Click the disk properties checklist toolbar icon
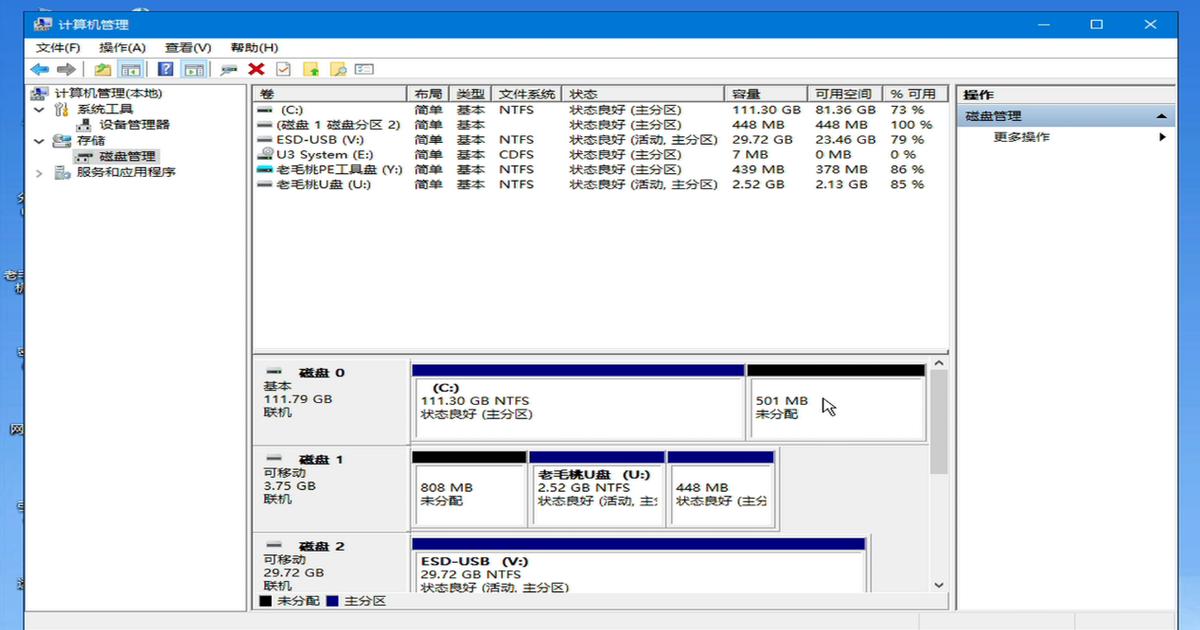This screenshot has width=1200, height=630. pyautogui.click(x=284, y=68)
